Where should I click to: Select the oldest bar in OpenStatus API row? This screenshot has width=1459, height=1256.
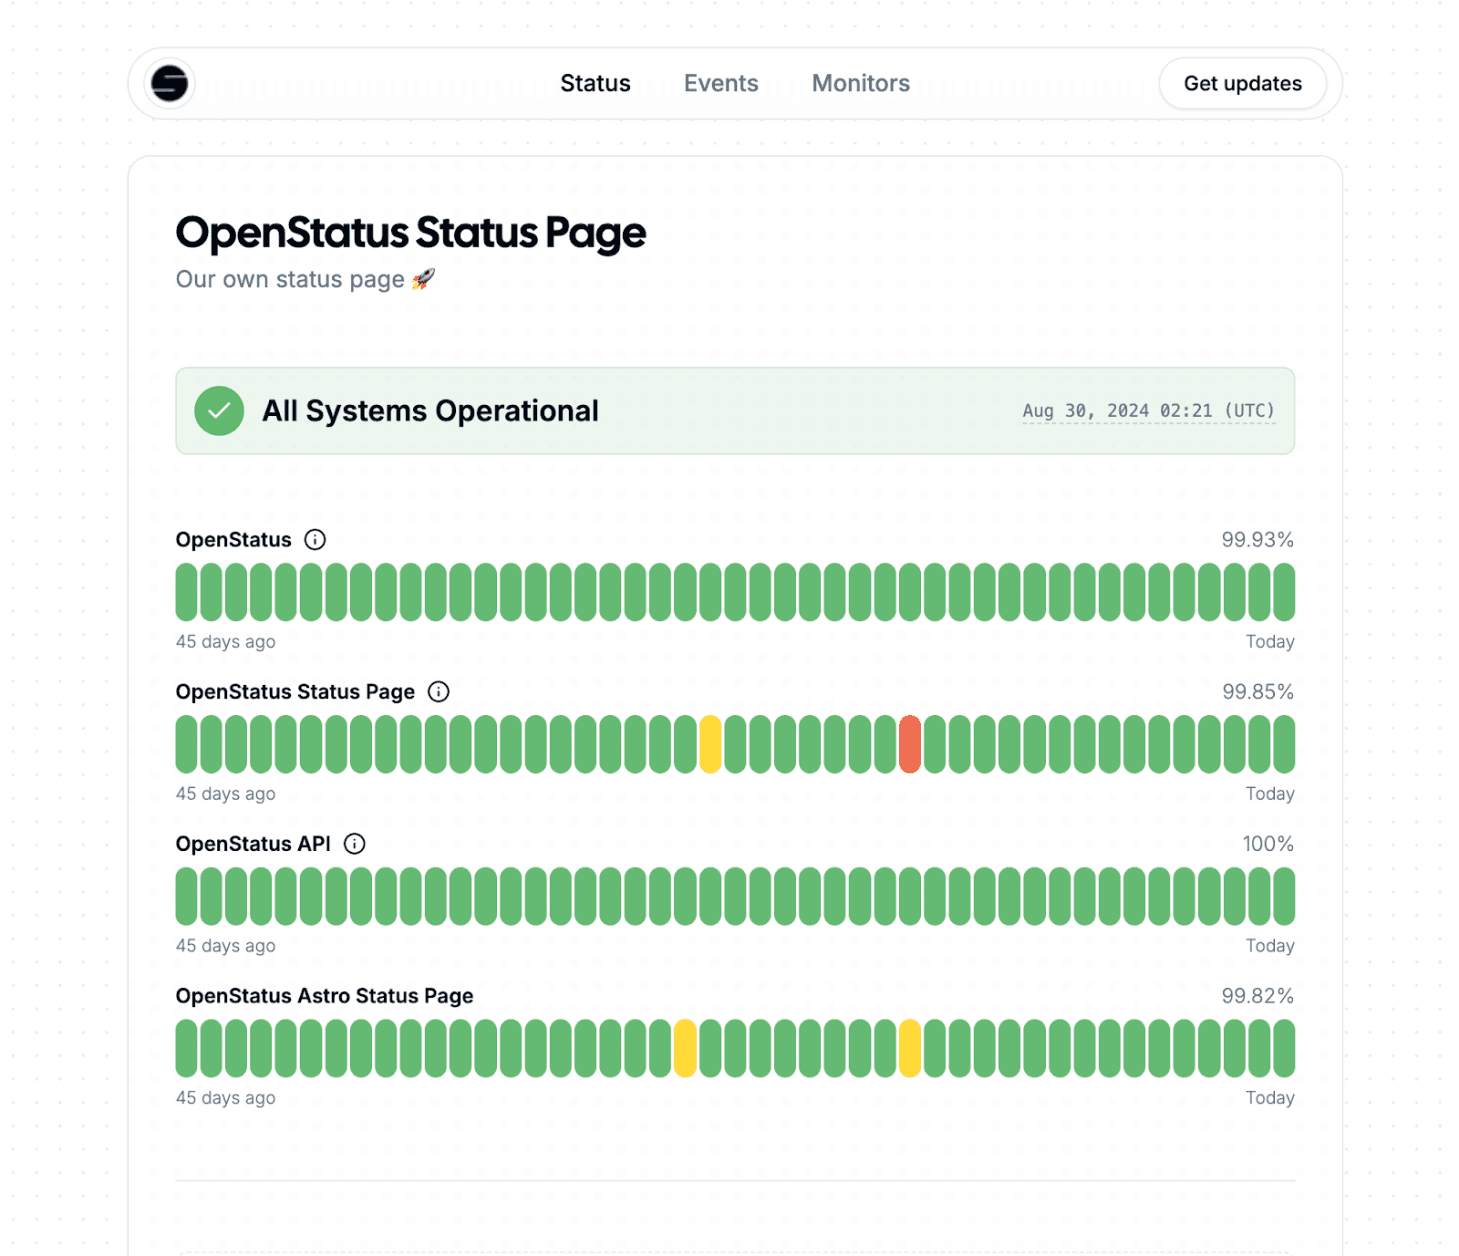click(x=187, y=896)
